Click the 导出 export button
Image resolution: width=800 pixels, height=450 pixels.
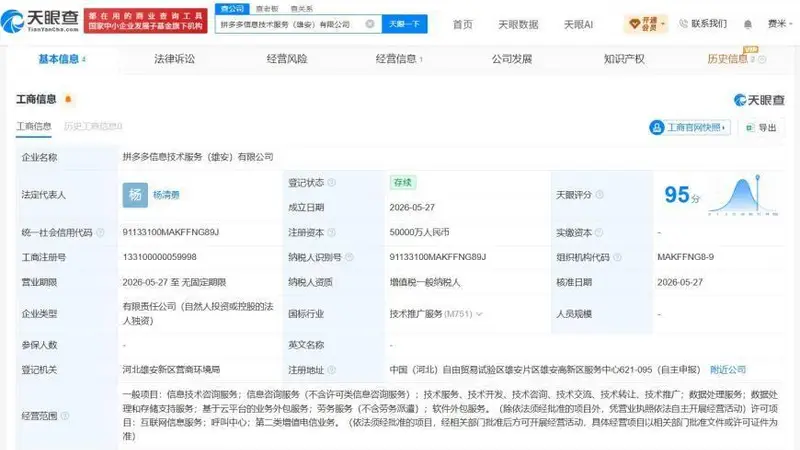tap(762, 127)
